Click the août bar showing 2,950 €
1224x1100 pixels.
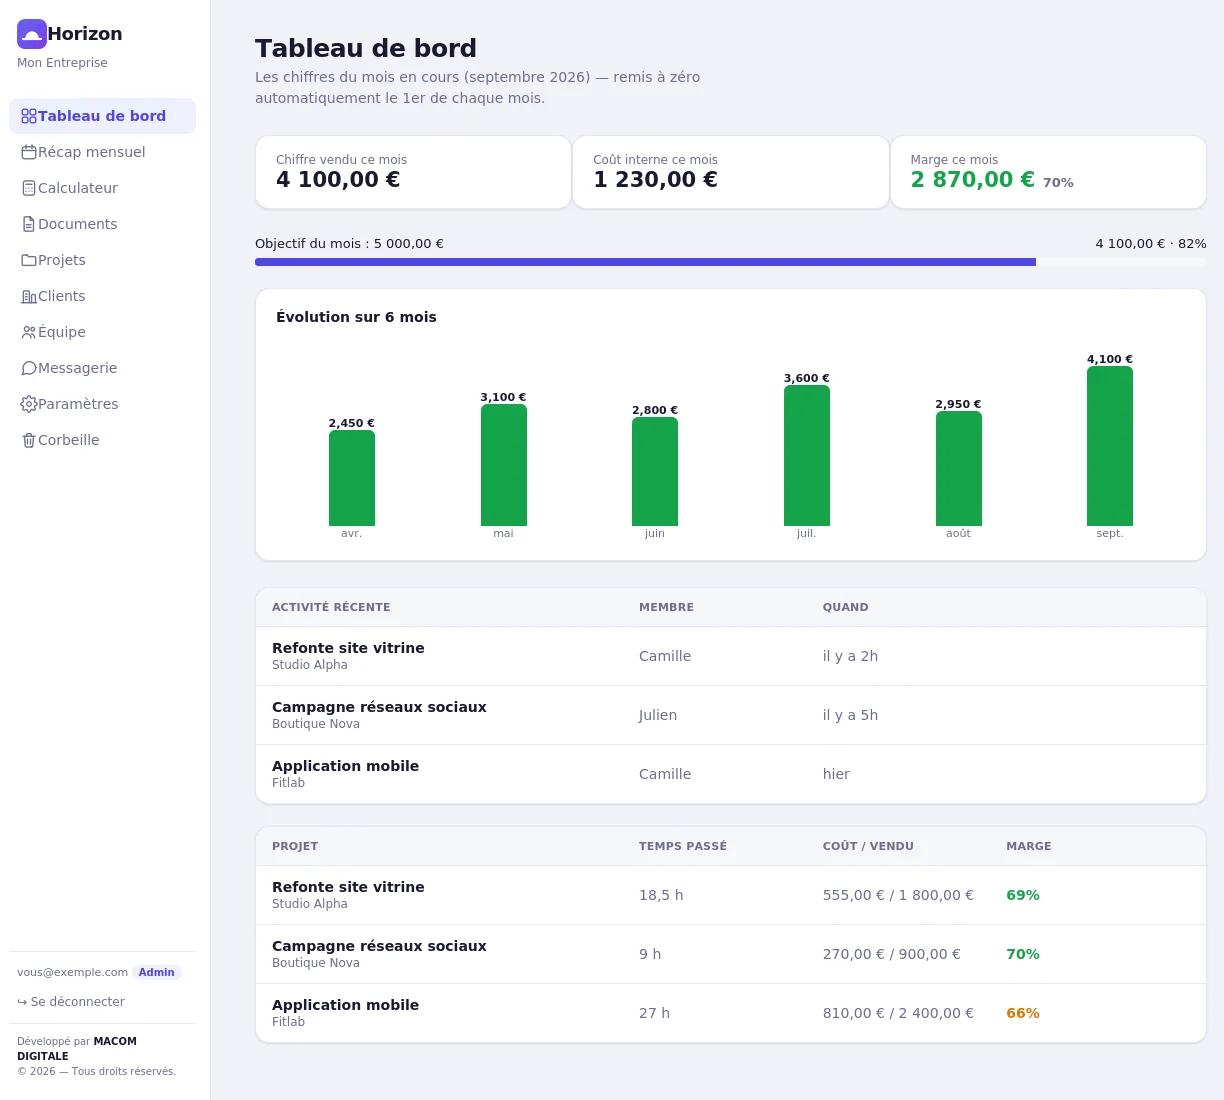tap(958, 468)
